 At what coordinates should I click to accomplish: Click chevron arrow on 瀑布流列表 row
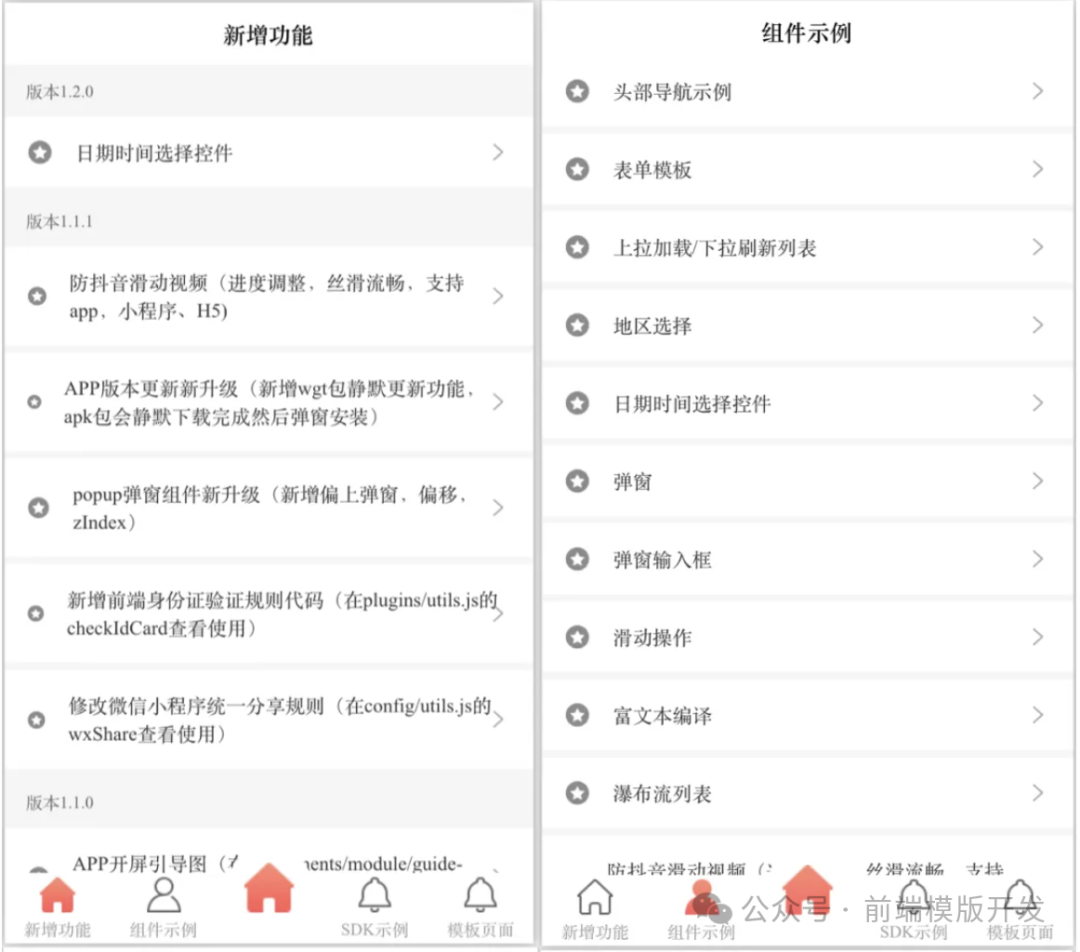click(1038, 793)
